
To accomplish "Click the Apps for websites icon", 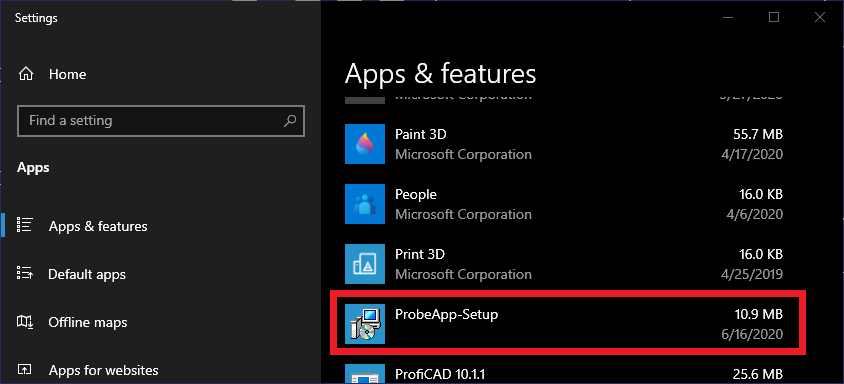I will click(25, 370).
